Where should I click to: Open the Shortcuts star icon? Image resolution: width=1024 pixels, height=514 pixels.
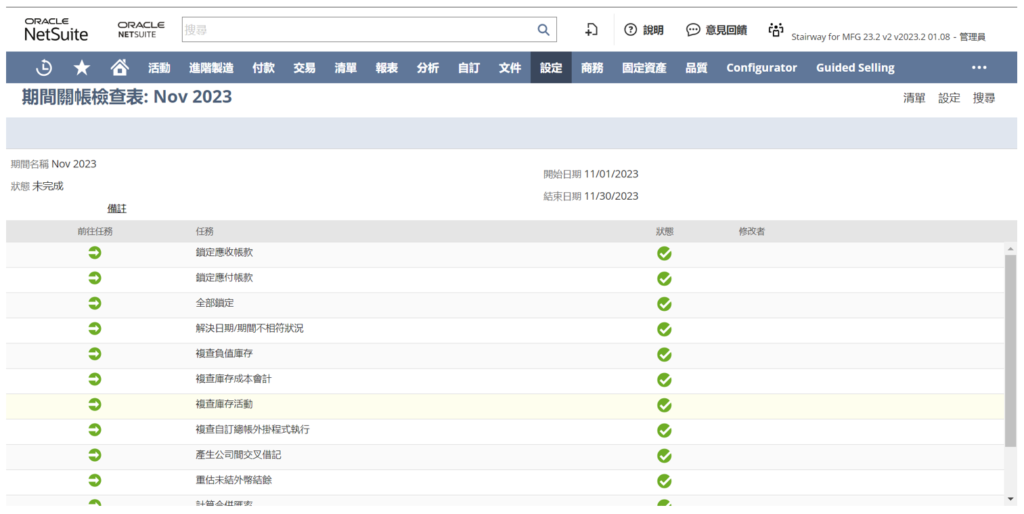(x=82, y=68)
